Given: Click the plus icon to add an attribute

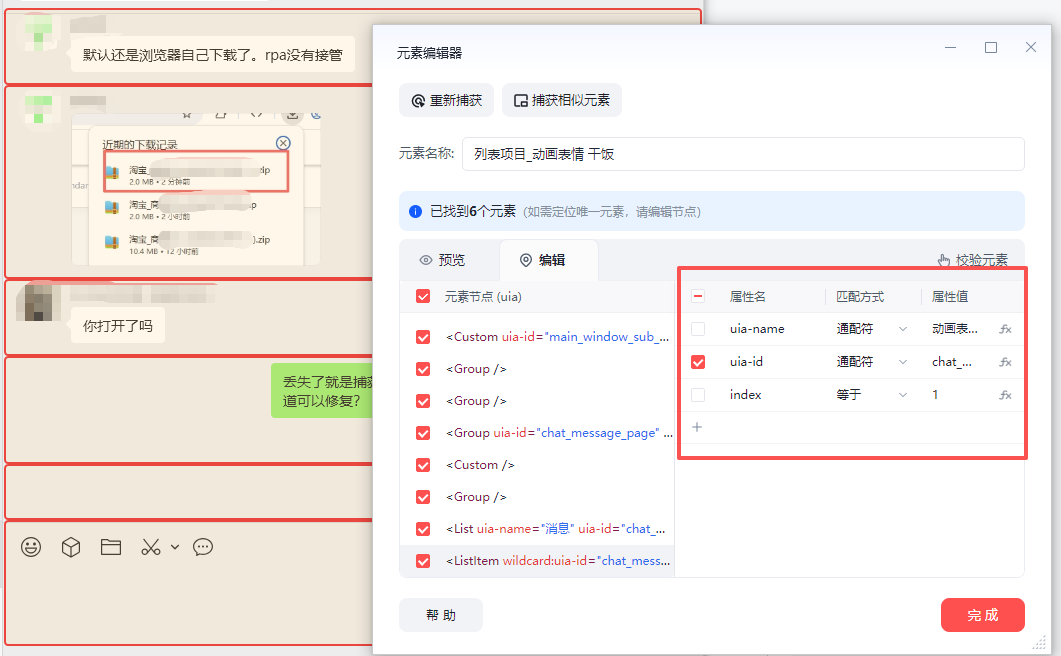Looking at the screenshot, I should click(697, 427).
